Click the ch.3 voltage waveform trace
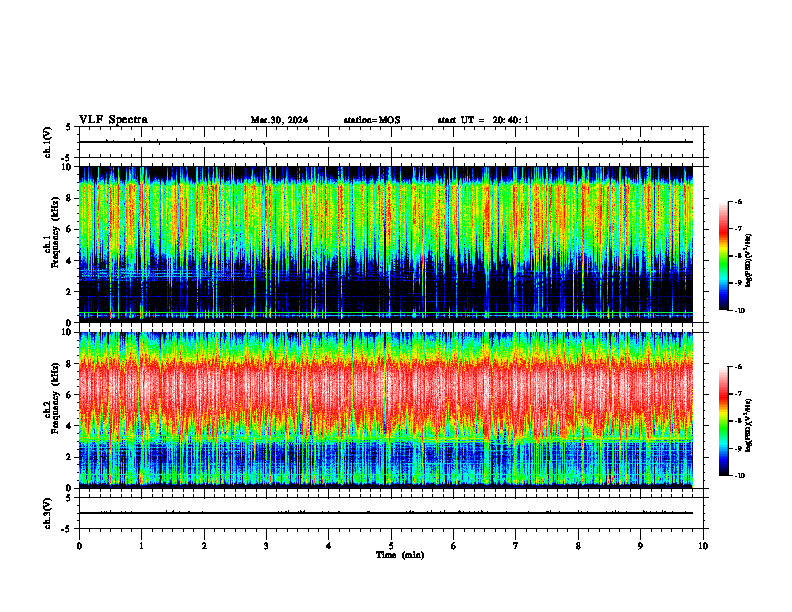The height and width of the screenshot is (612, 792). [386, 513]
